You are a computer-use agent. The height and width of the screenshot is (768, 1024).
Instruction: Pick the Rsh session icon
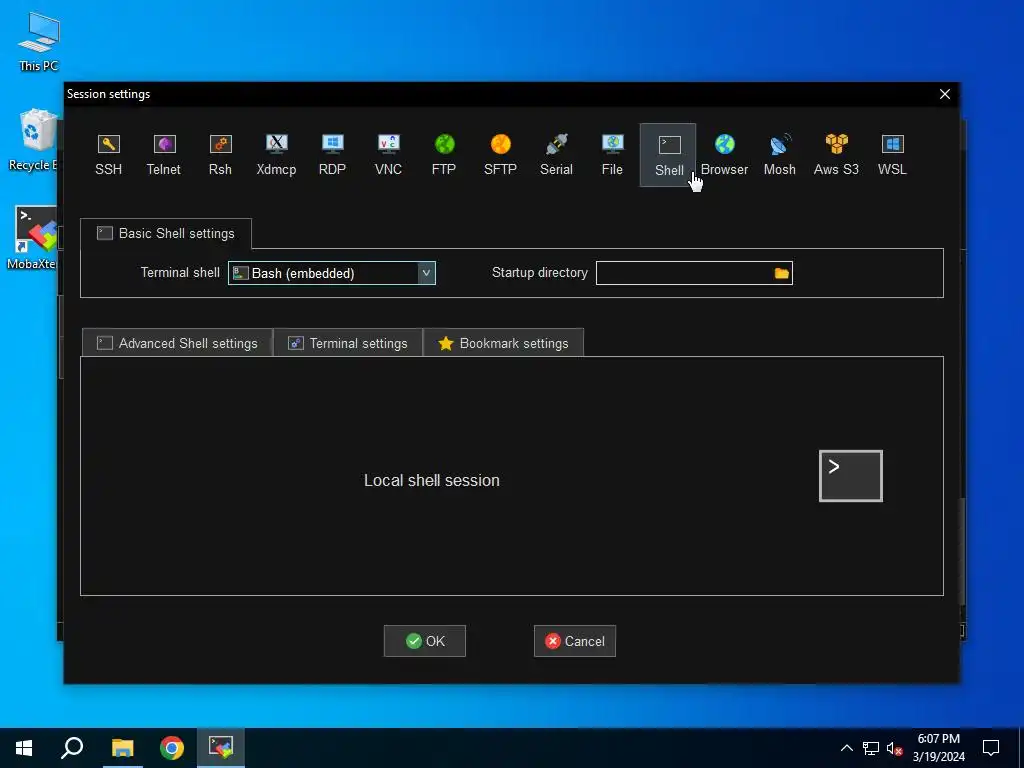tap(220, 155)
